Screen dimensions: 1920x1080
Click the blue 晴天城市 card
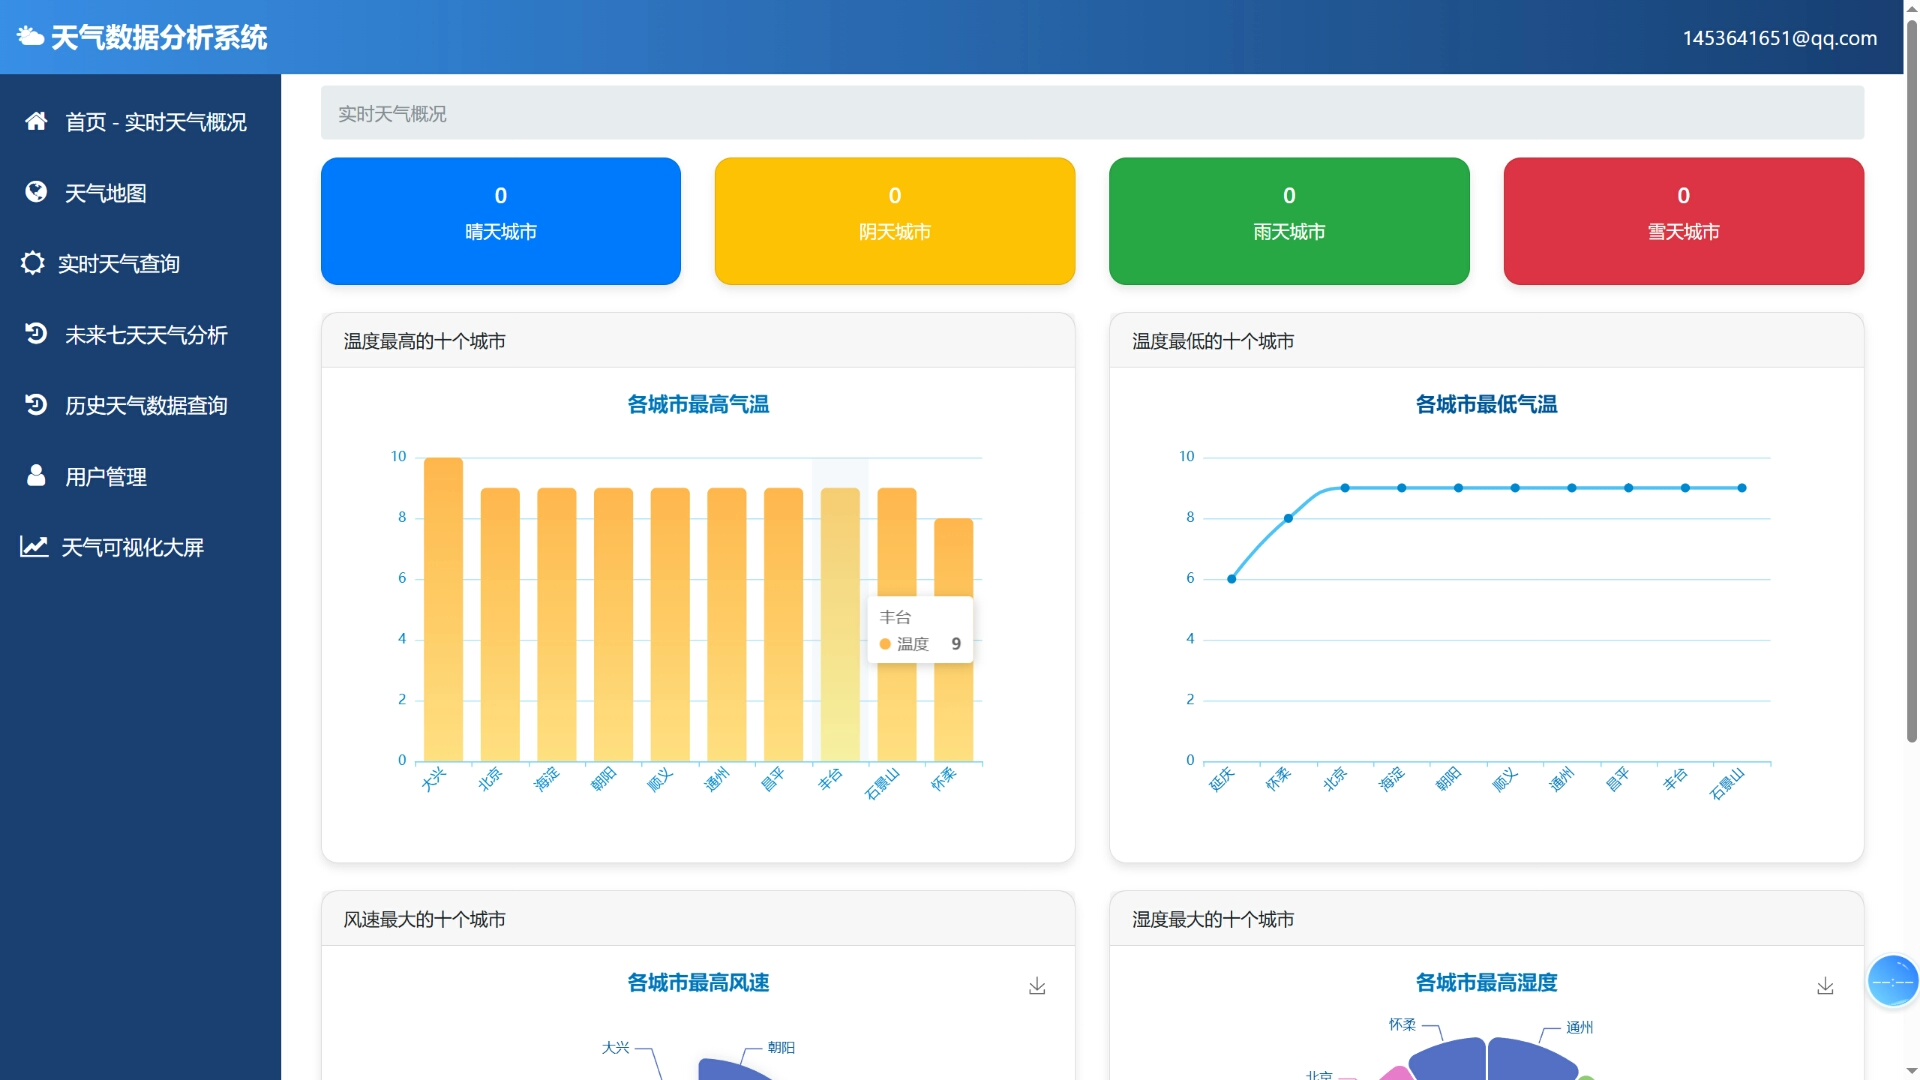point(500,221)
